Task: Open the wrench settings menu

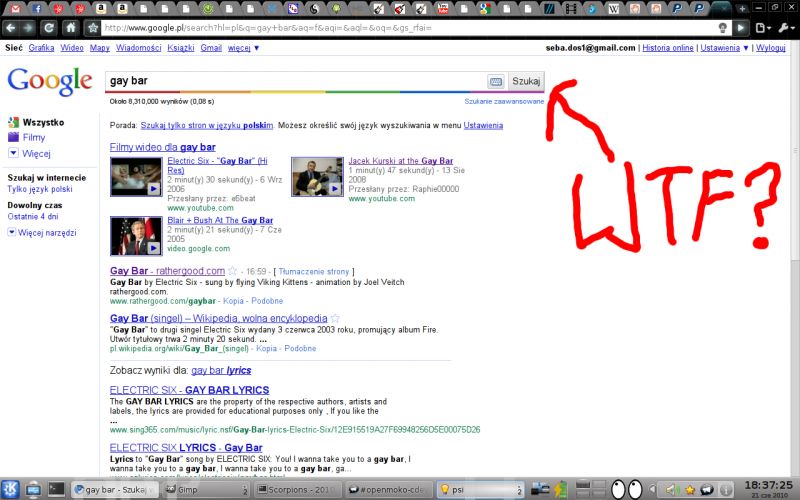Action: 785,28
